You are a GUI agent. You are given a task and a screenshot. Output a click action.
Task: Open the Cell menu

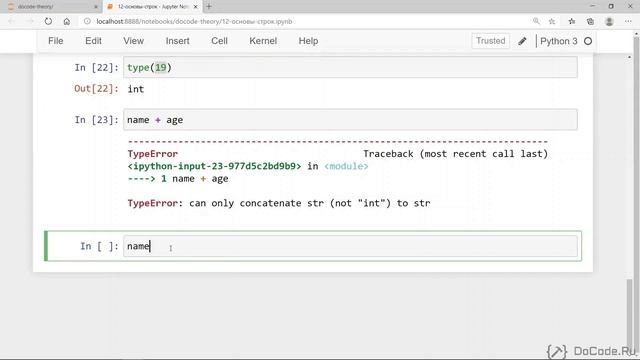click(x=219, y=41)
